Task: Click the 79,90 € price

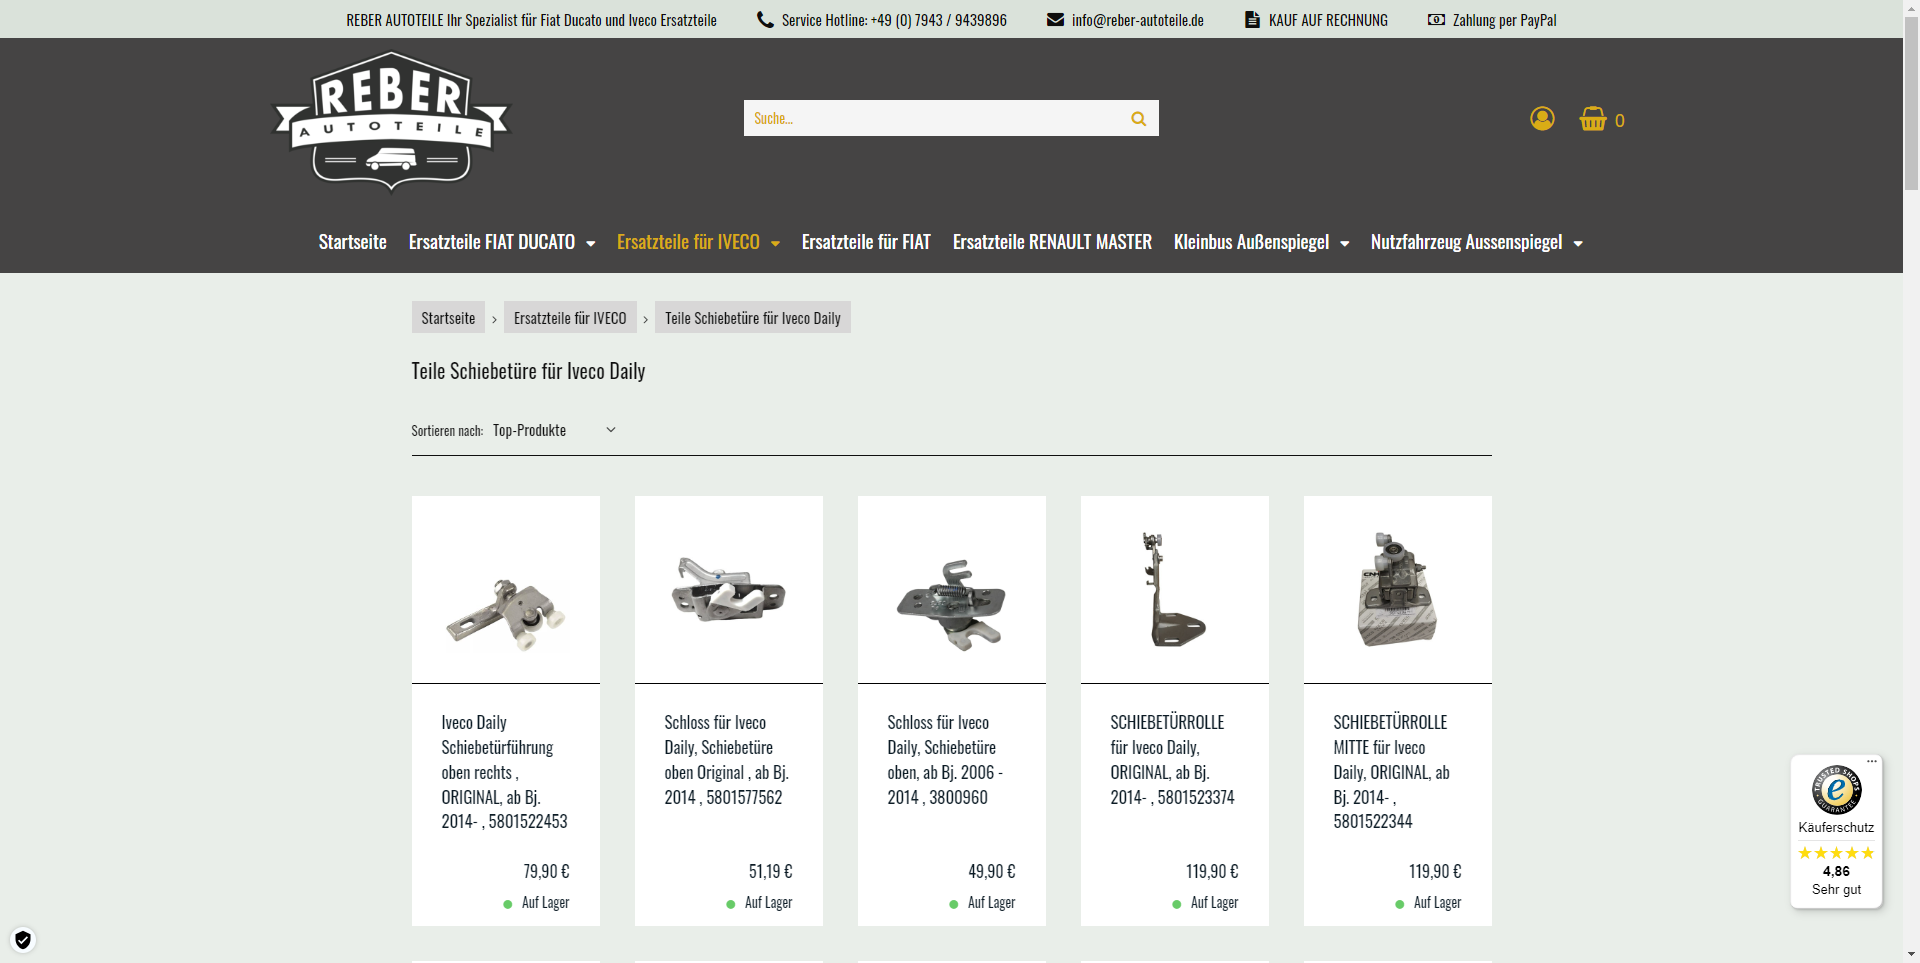Action: click(x=546, y=872)
